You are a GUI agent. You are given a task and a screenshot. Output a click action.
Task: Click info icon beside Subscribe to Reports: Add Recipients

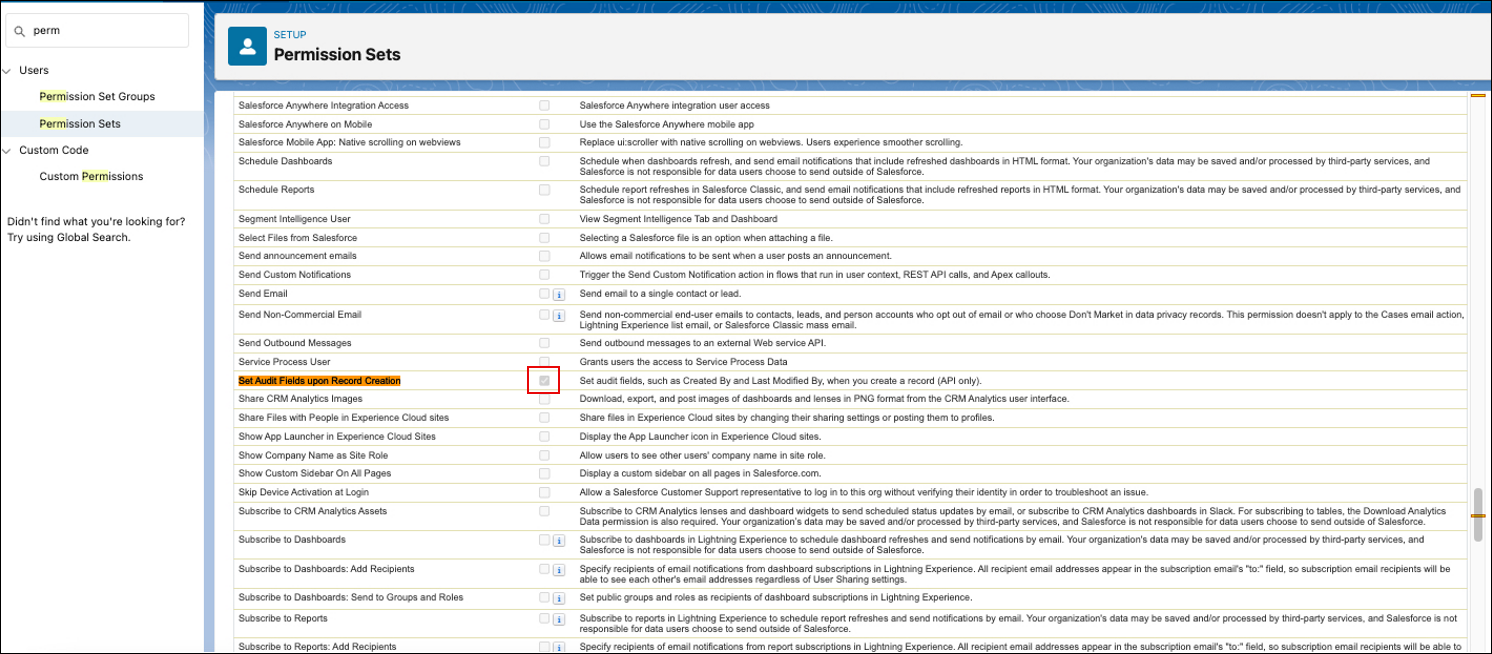(x=558, y=646)
